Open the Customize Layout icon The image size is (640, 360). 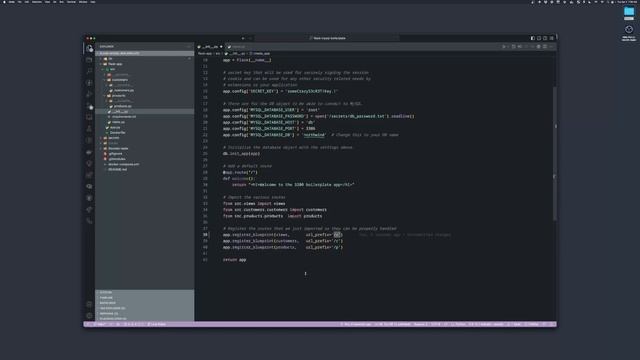click(x=551, y=38)
